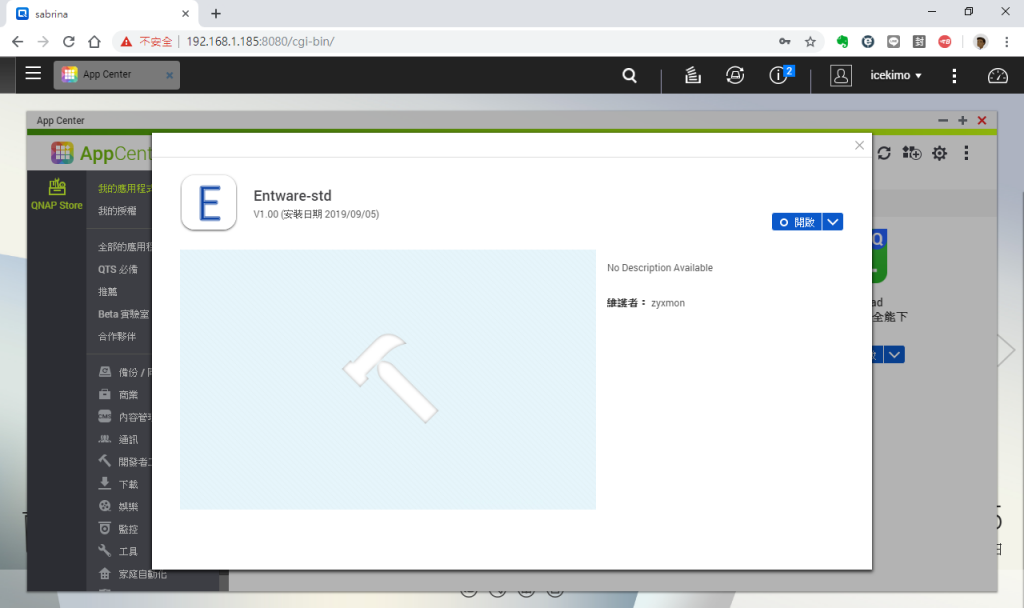Open the external devices icon
The width and height of the screenshot is (1024, 608).
pos(735,76)
